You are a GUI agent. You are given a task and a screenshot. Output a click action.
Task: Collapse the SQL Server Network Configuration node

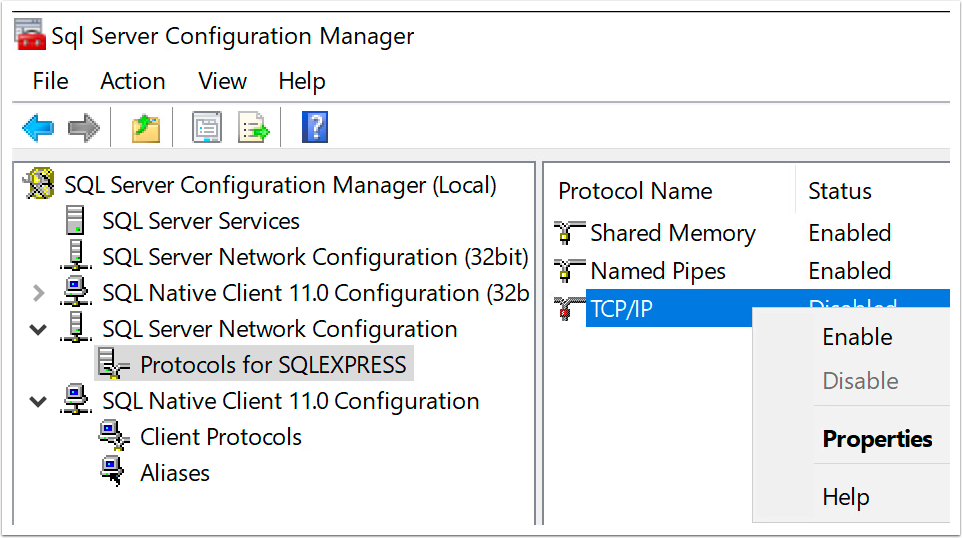pos(38,329)
